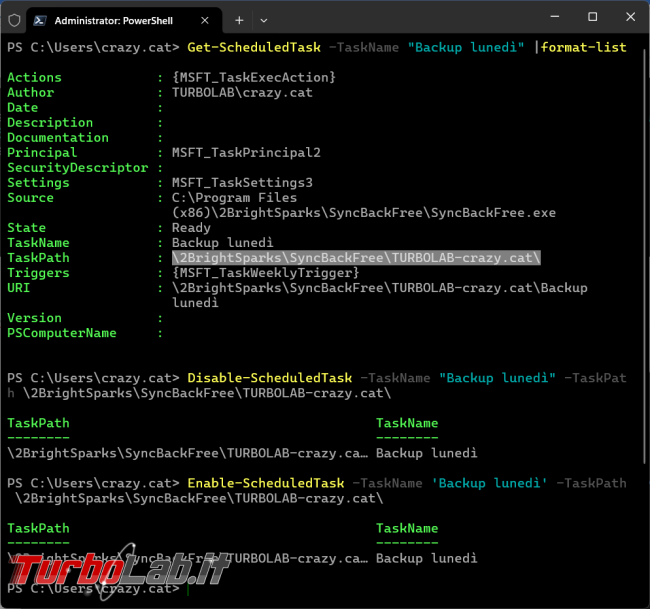Close the Administrator: PowerShell tab
Viewport: 650px width, 609px height.
click(205, 20)
